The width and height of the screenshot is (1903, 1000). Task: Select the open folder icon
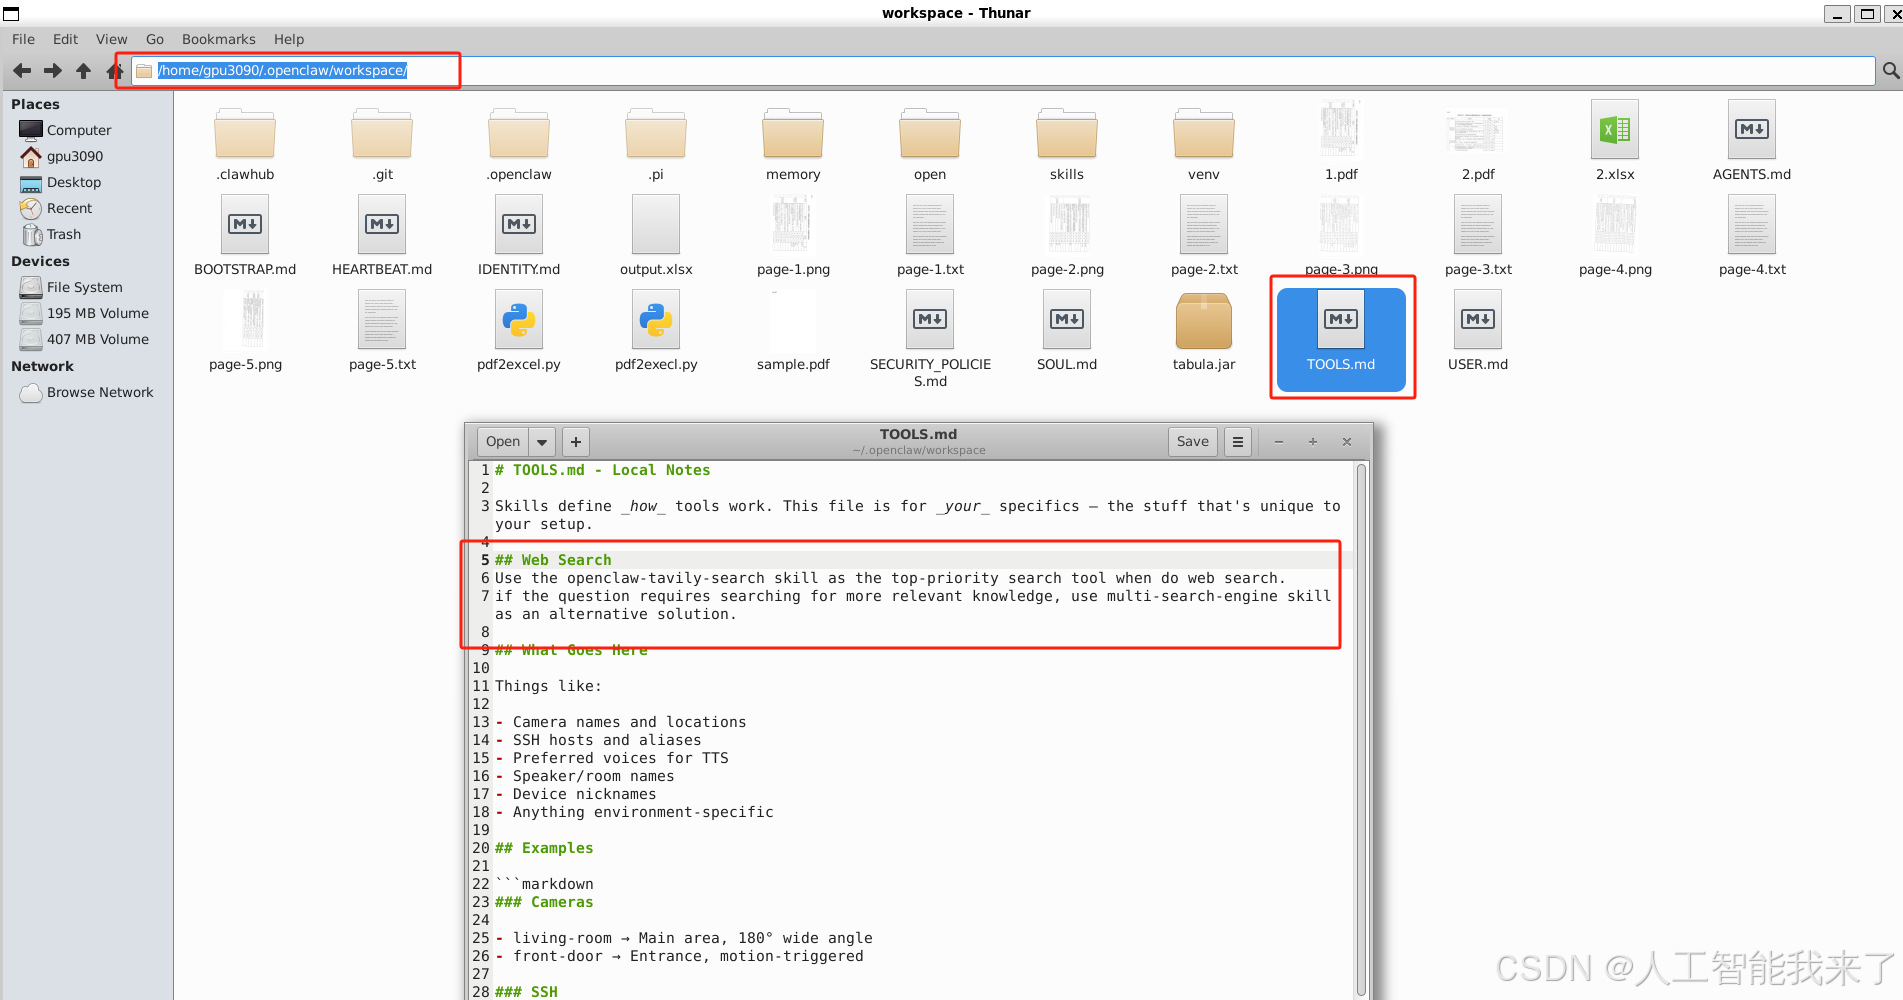pos(930,133)
